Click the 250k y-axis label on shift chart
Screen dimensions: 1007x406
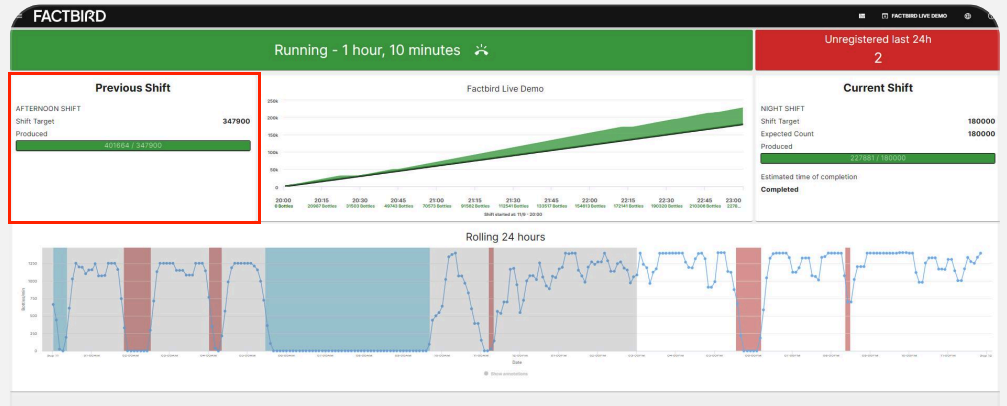(x=273, y=102)
